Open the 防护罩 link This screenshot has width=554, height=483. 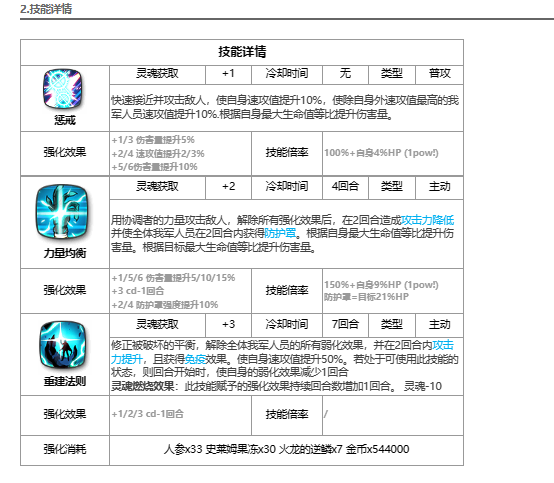[280, 233]
